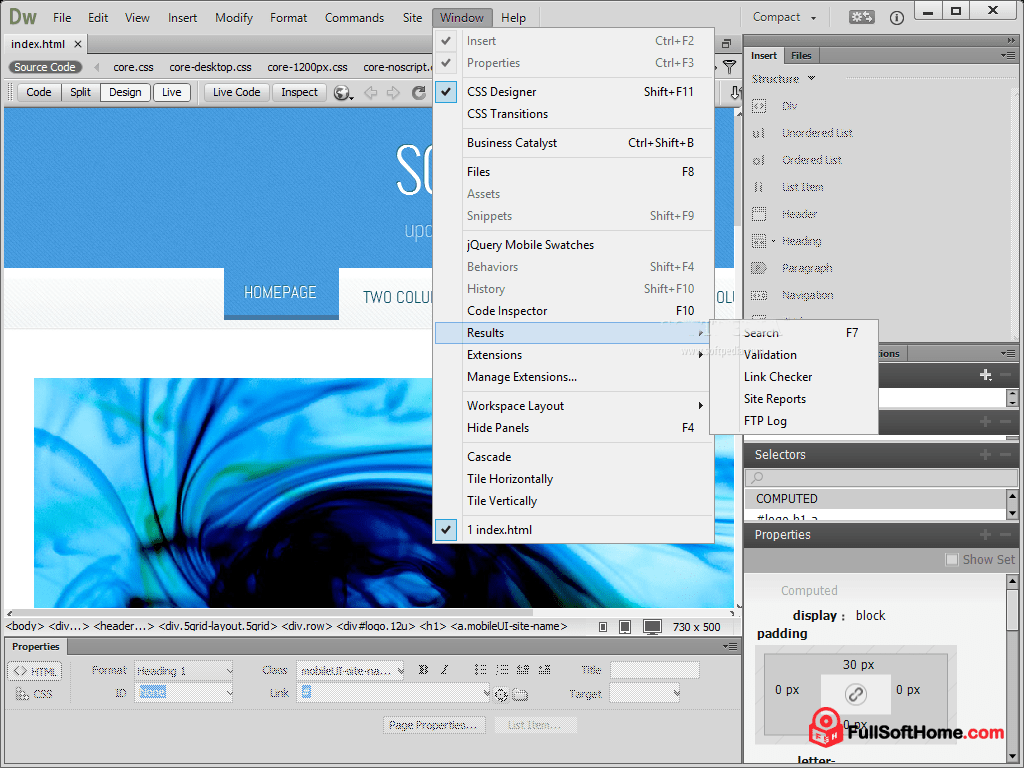Open the Compact workspace dropdown
Image resolution: width=1024 pixels, height=768 pixels.
(785, 17)
